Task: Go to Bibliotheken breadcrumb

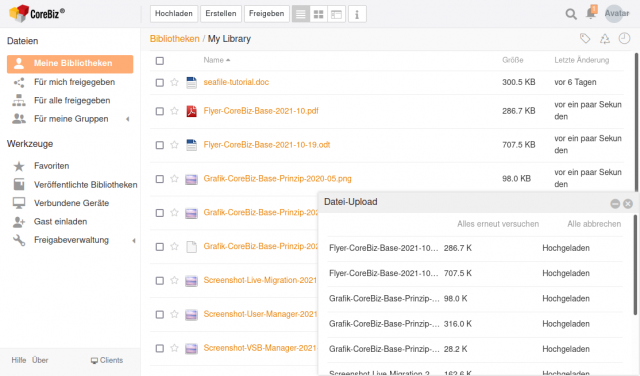Action: (x=174, y=39)
